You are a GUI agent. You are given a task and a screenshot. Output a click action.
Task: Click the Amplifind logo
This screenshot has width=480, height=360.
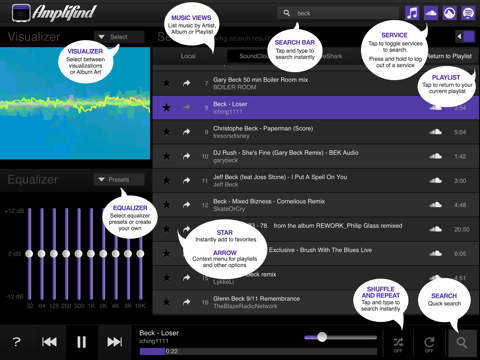click(x=54, y=13)
